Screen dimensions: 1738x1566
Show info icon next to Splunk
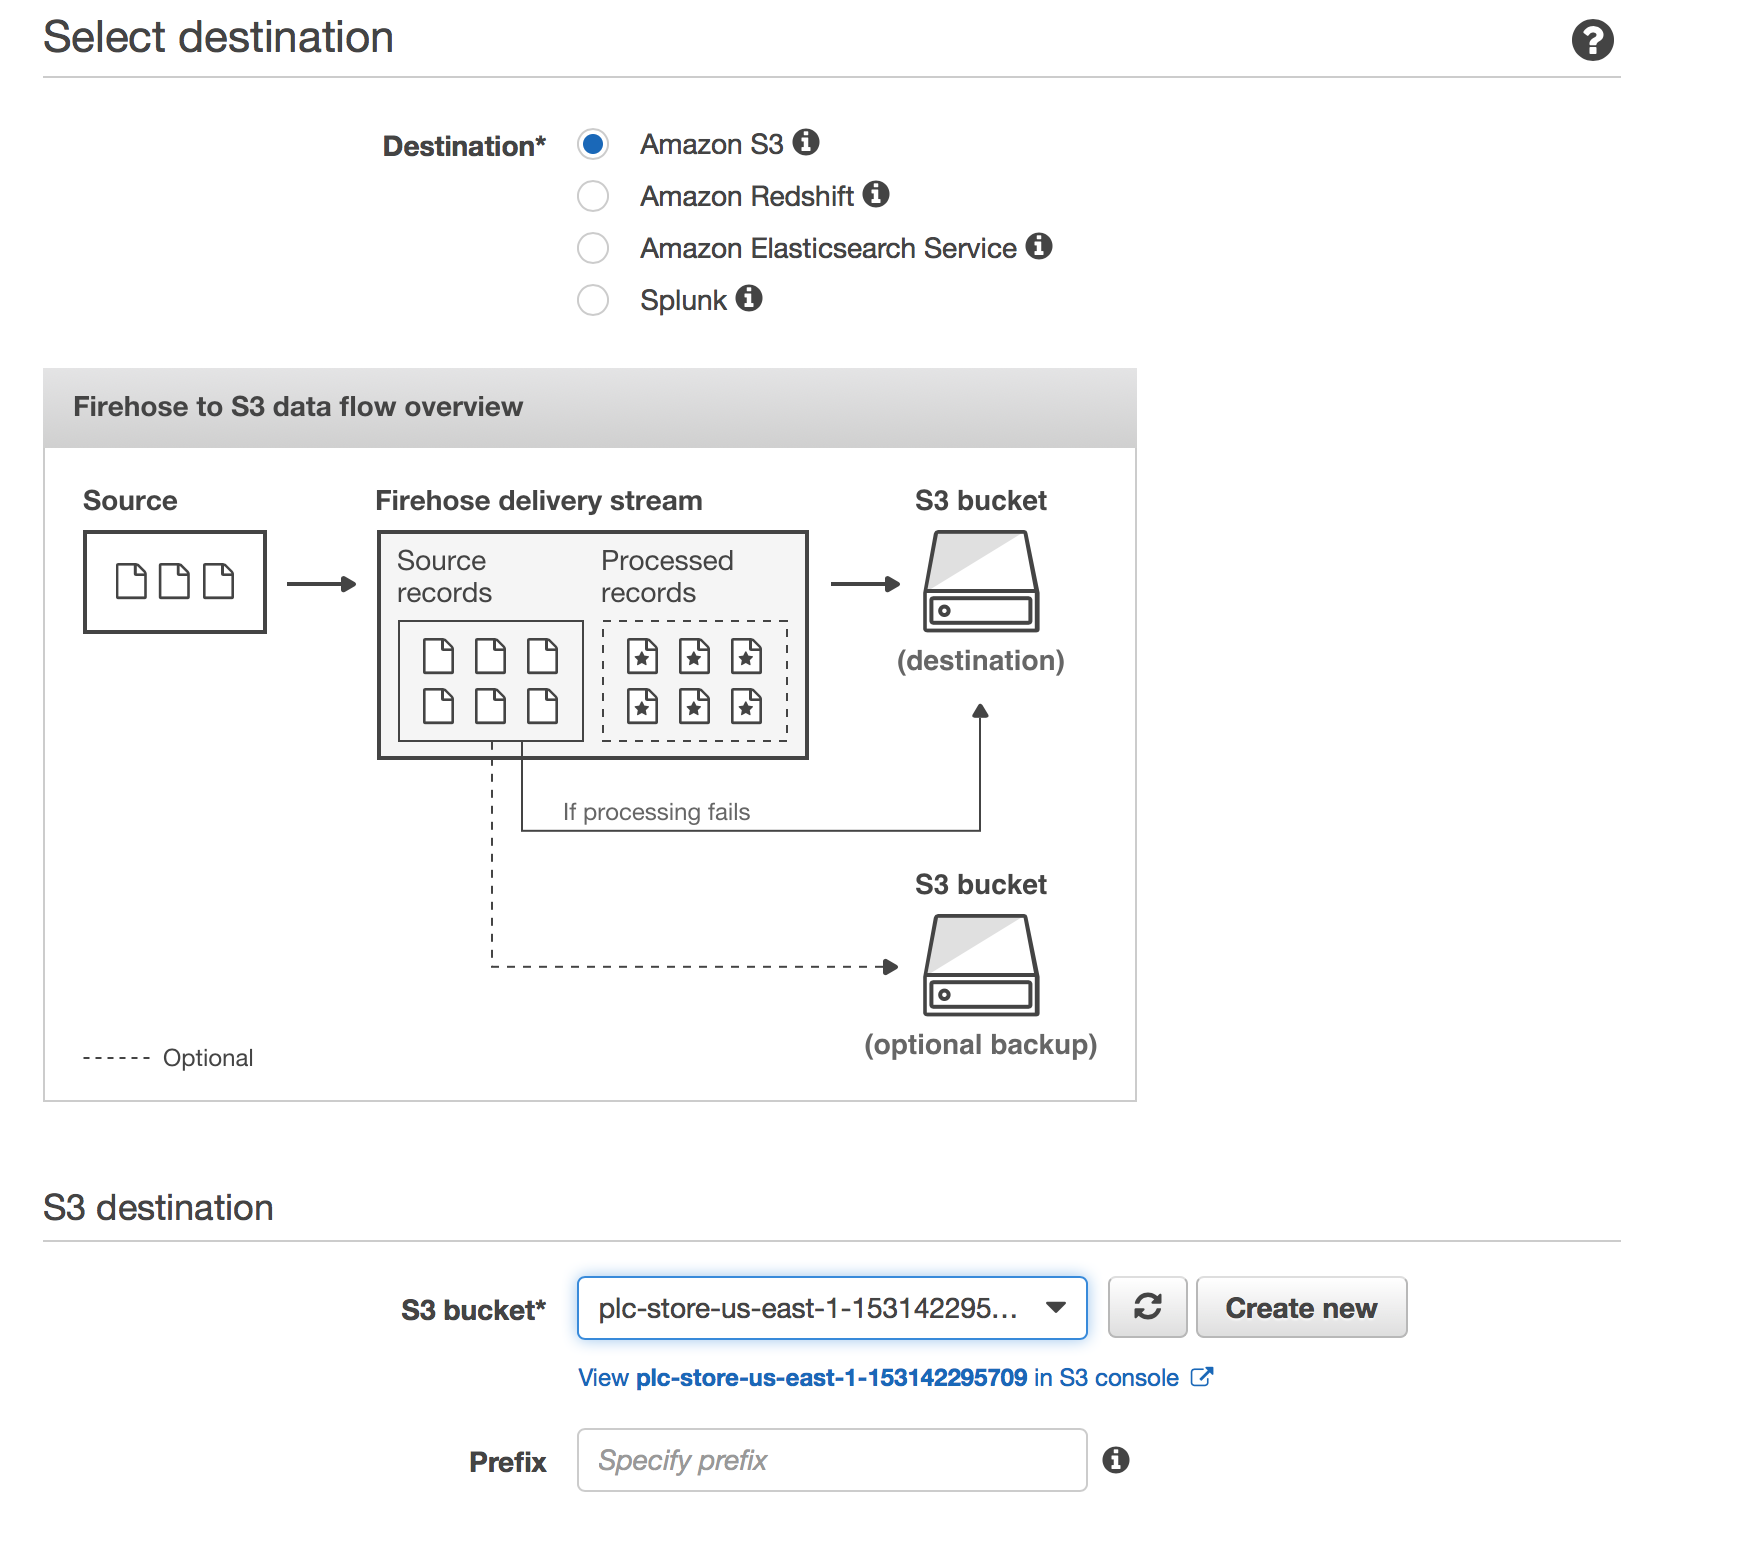[749, 298]
